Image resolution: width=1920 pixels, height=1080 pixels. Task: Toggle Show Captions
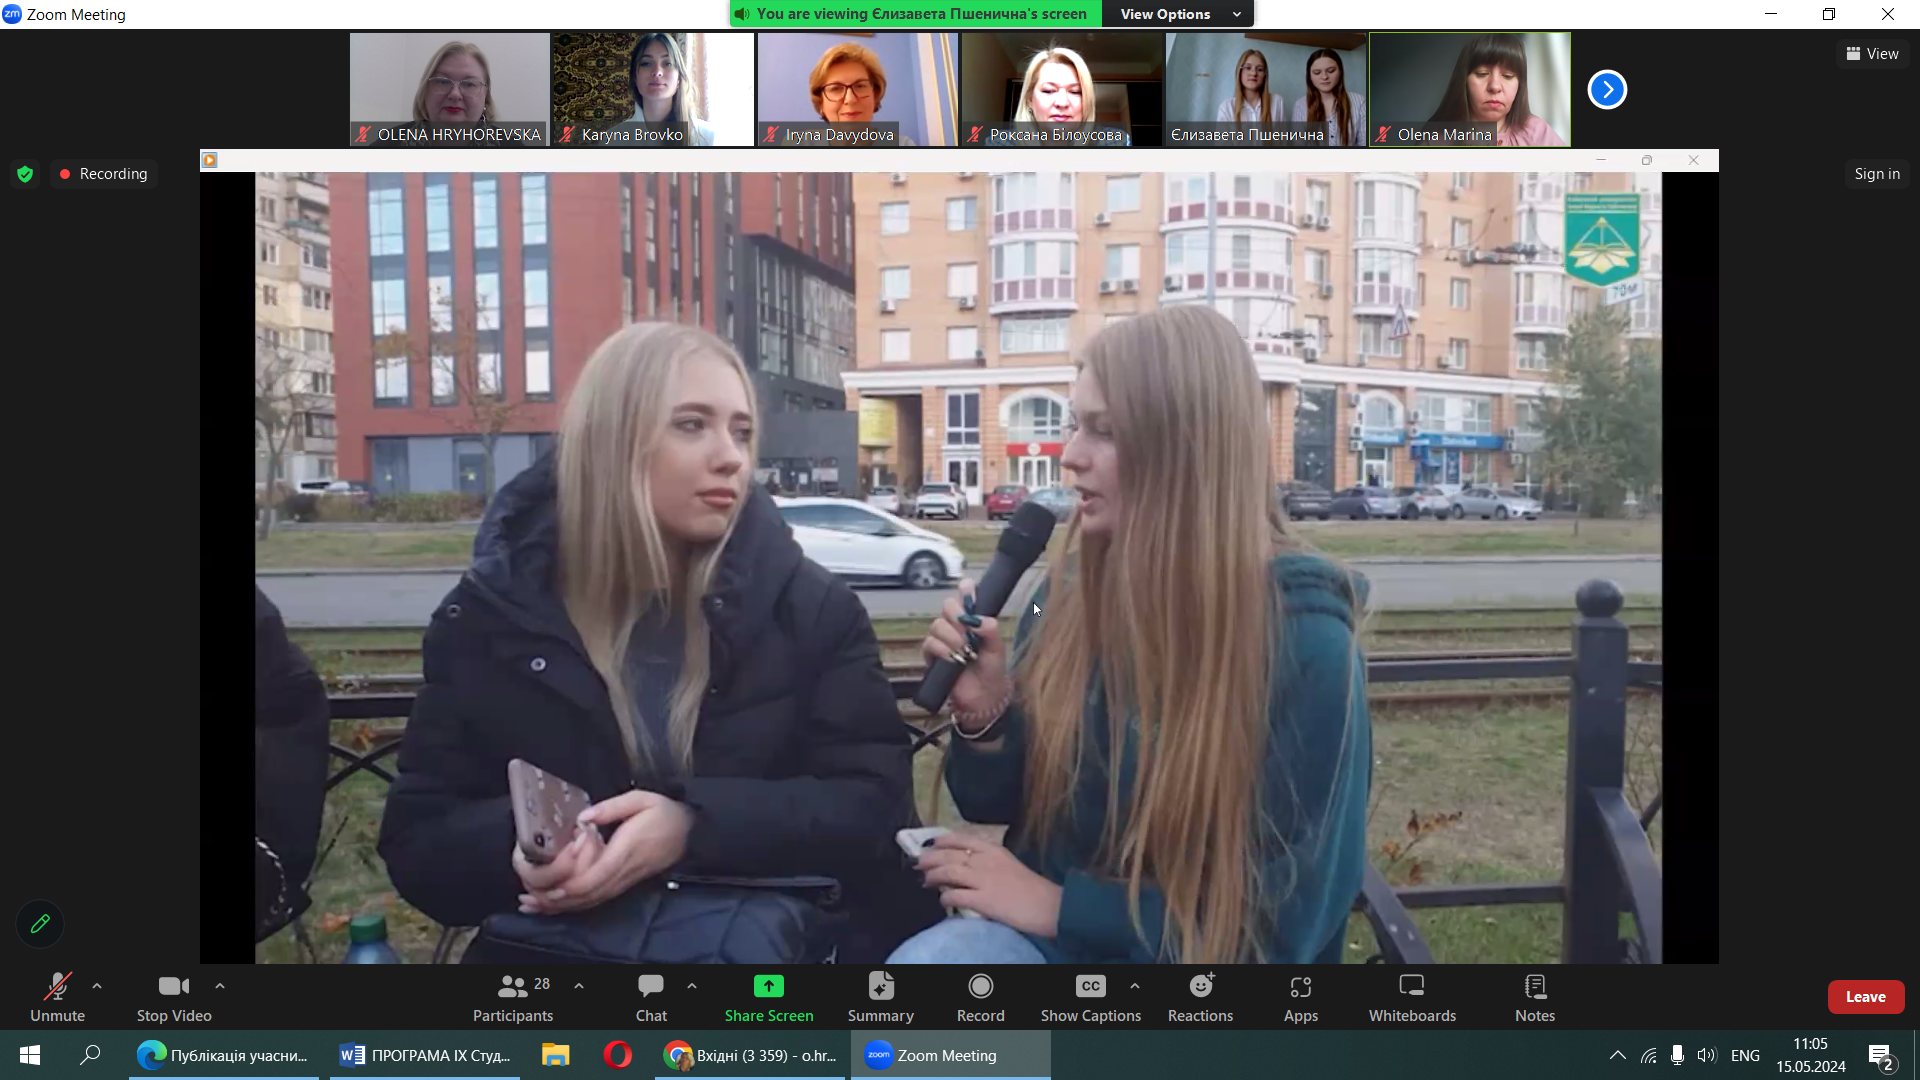[x=1090, y=997]
